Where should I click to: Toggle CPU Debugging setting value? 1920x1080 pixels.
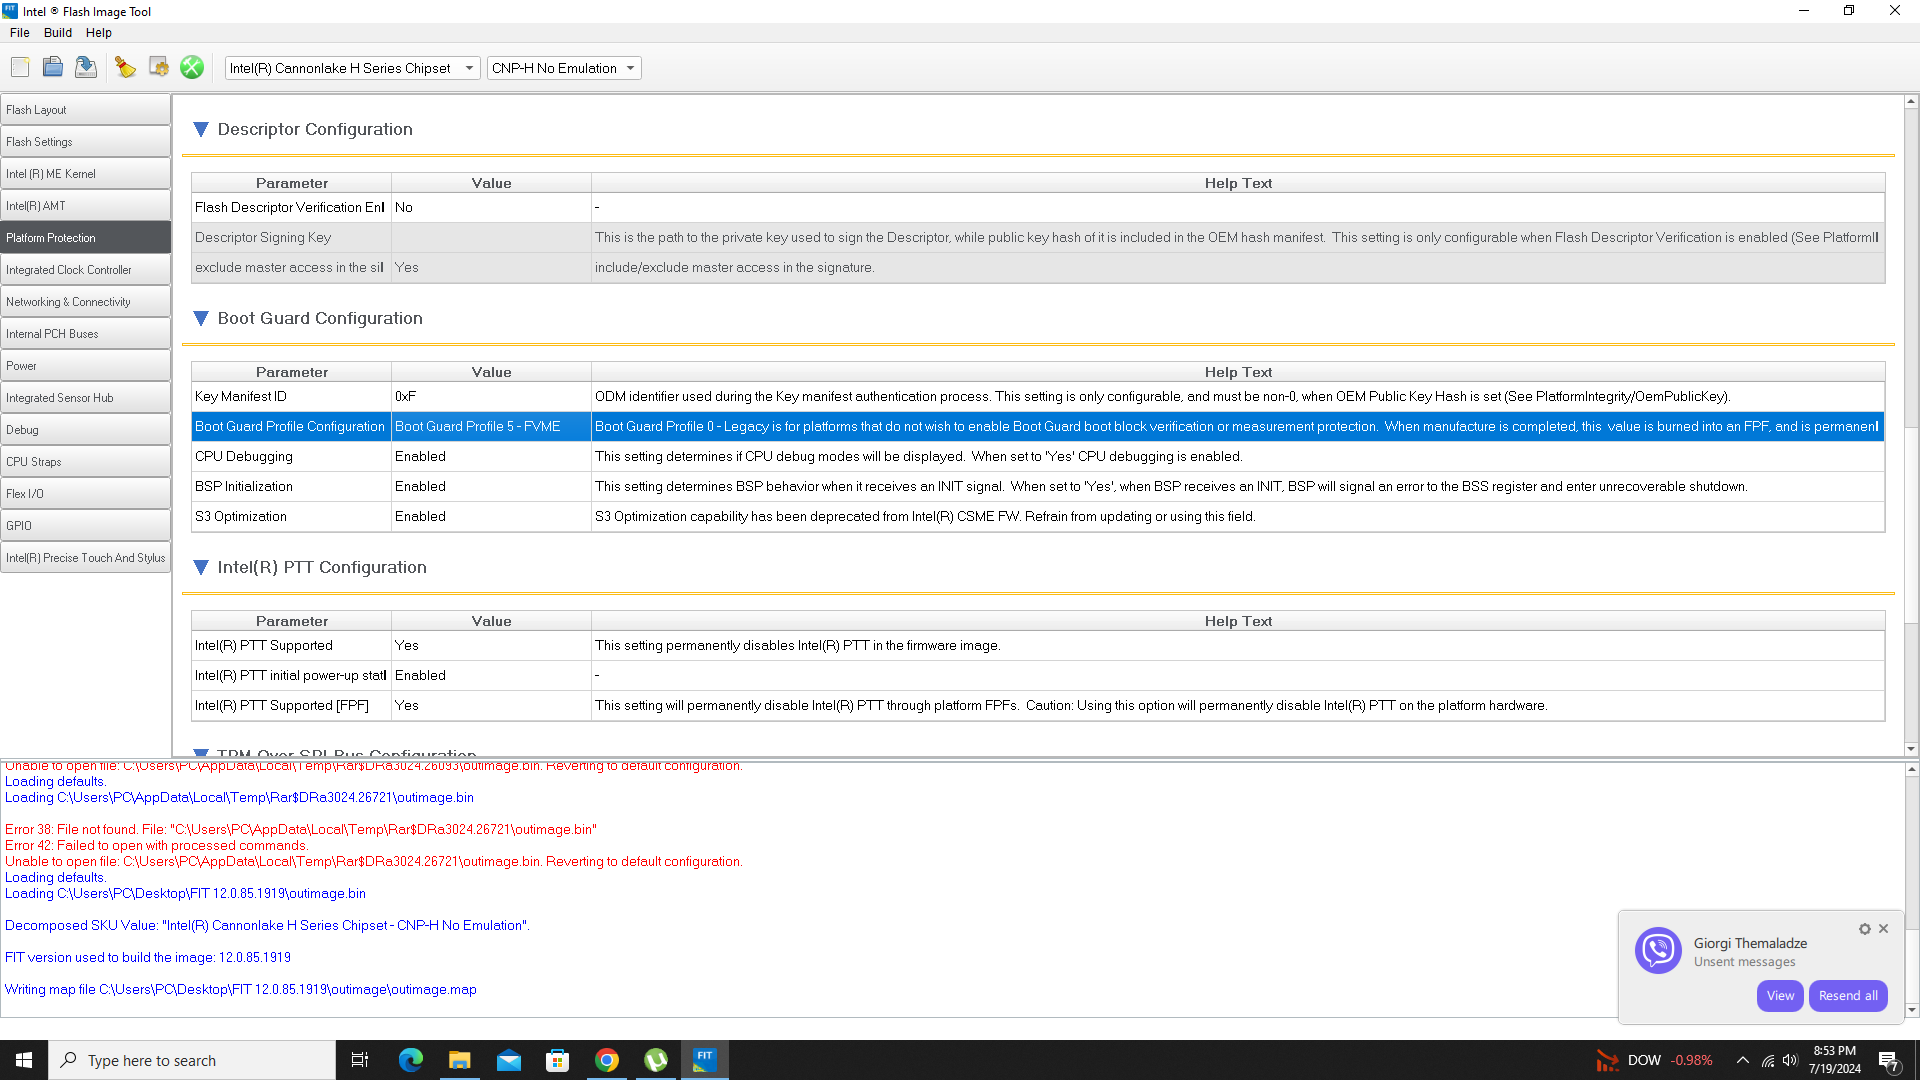coord(490,456)
